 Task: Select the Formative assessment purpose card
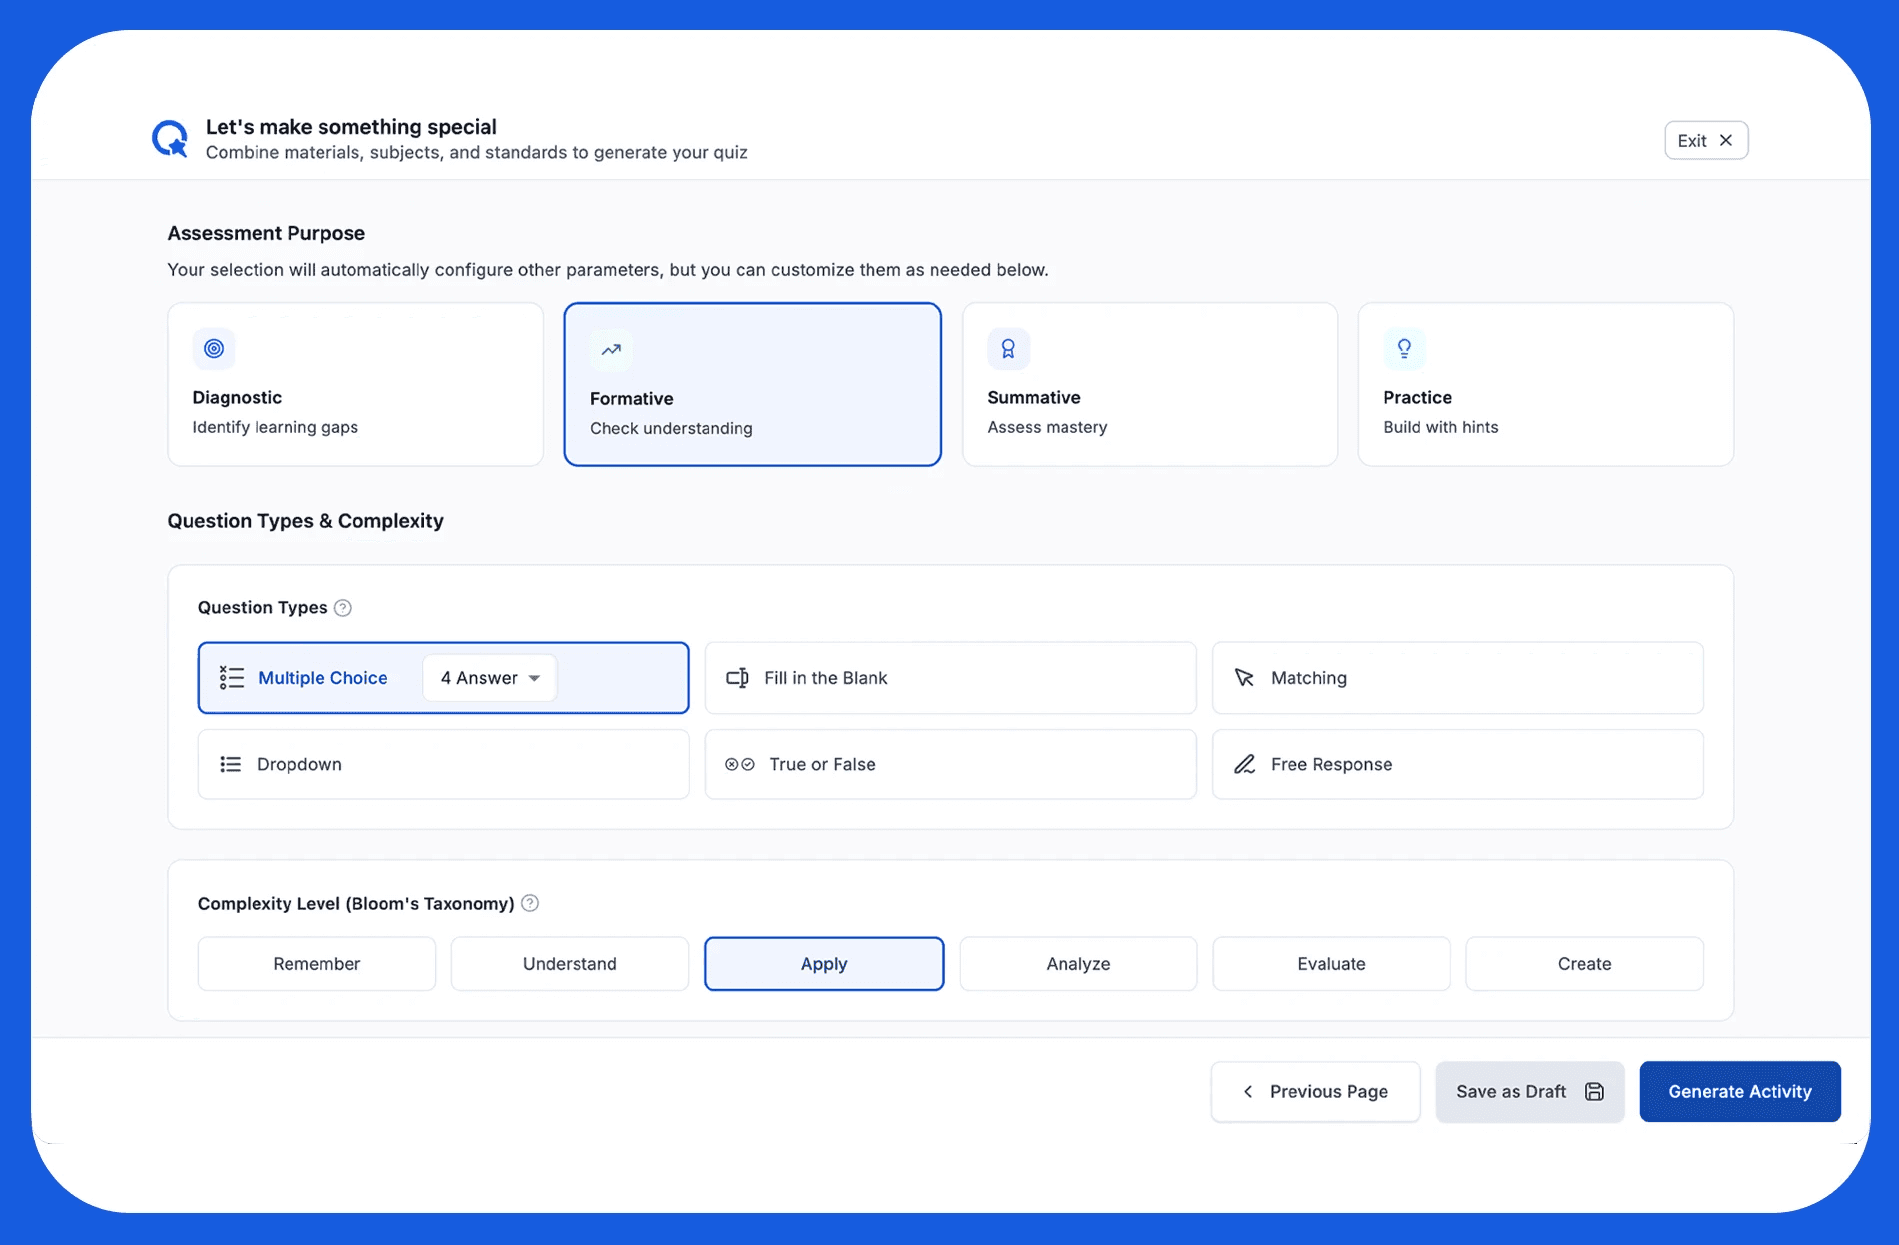753,384
